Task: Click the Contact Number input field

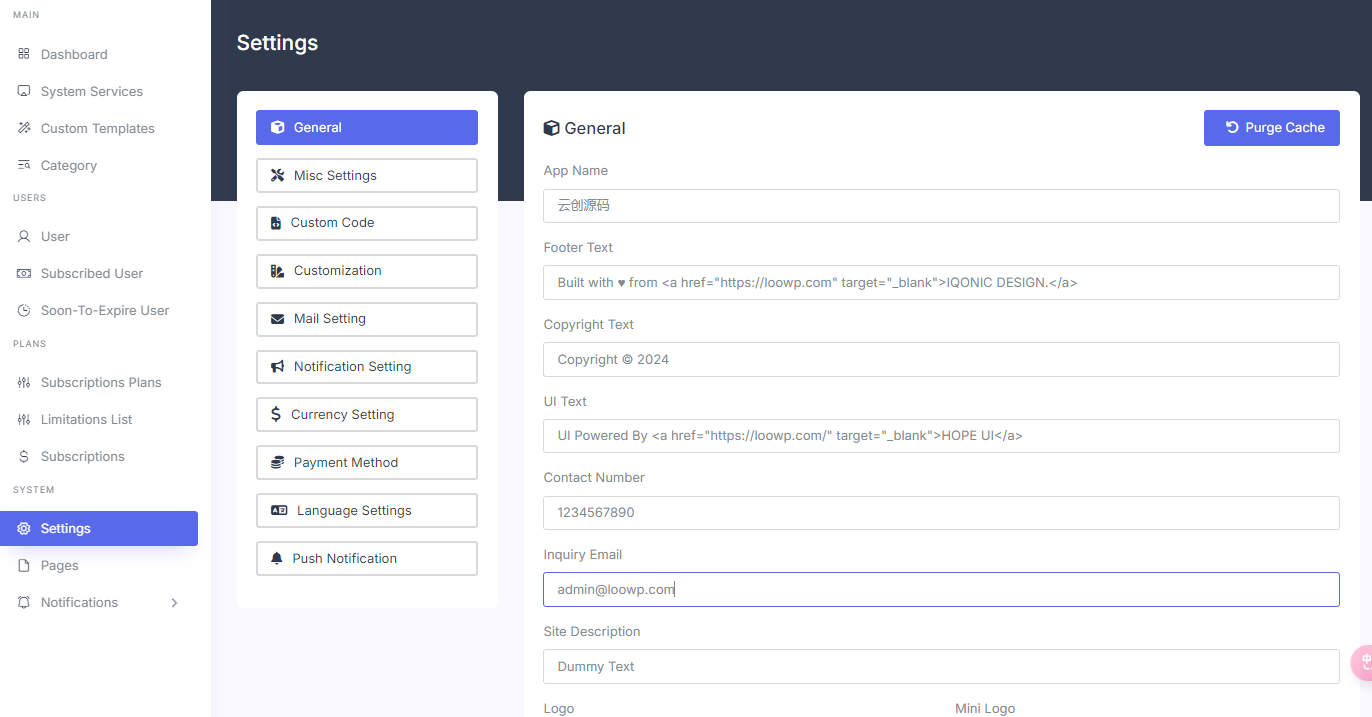Action: pos(941,513)
